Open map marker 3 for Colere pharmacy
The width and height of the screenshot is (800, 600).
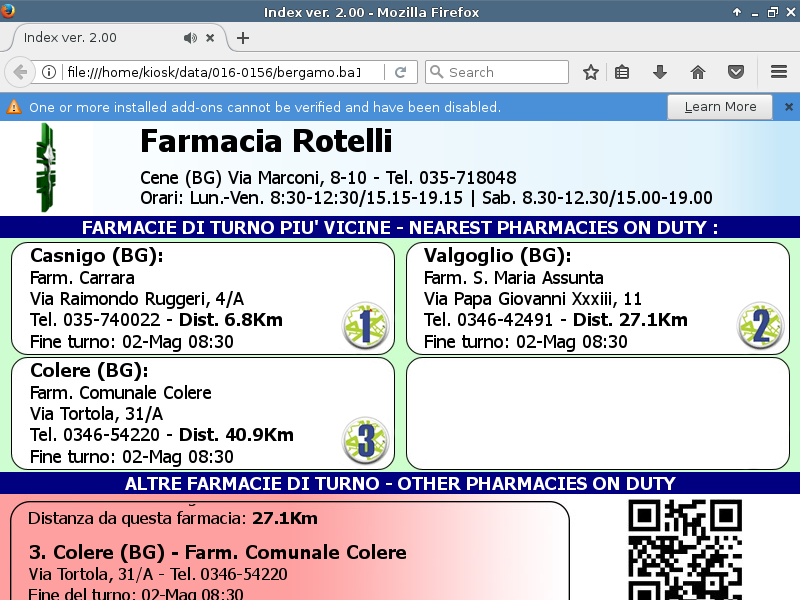[x=365, y=440]
